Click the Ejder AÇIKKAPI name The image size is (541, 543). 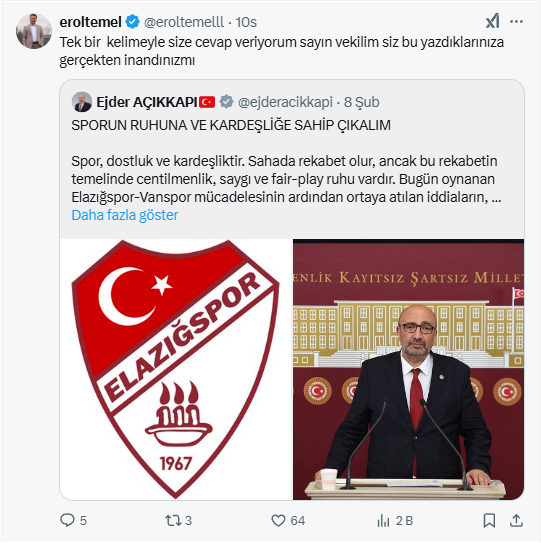pyautogui.click(x=147, y=102)
